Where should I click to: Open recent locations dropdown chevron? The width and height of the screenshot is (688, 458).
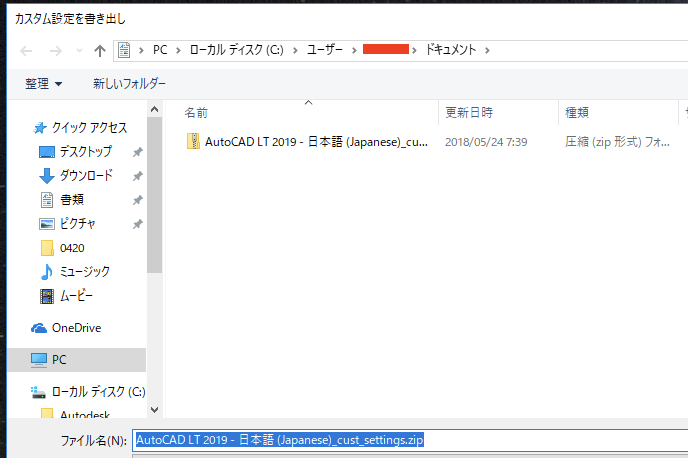click(x=79, y=50)
